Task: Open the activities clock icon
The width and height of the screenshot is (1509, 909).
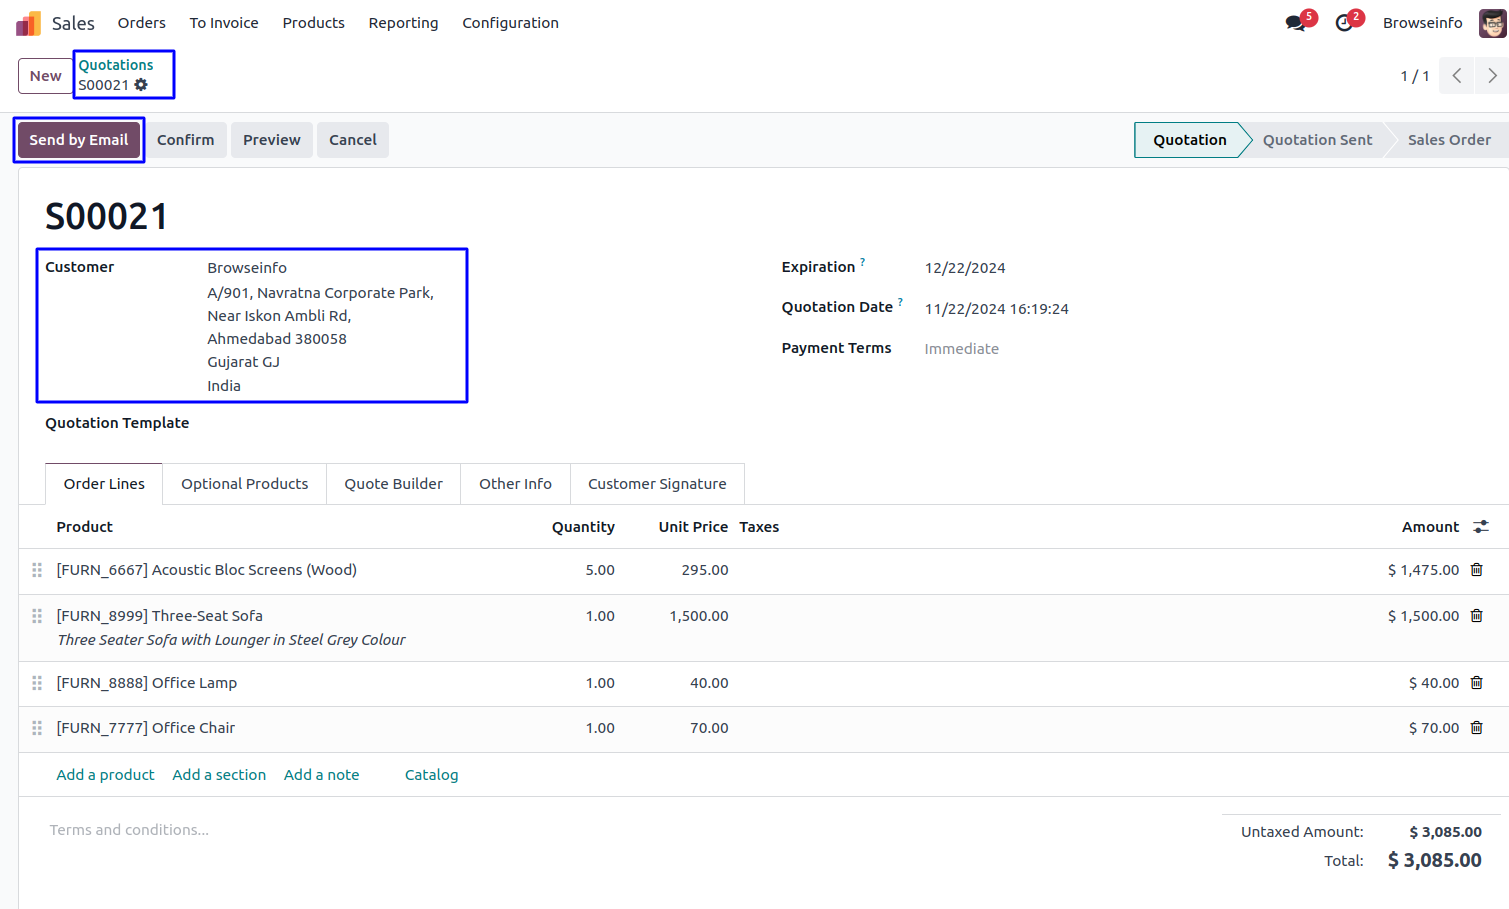Action: coord(1345,23)
